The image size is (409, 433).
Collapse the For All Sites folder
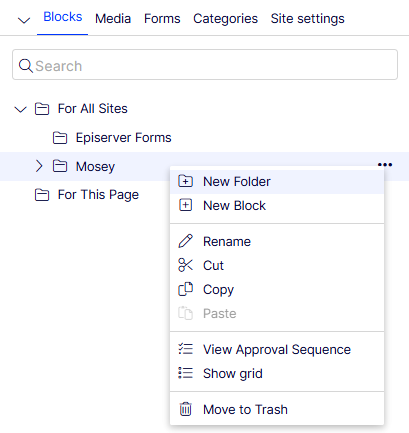pyautogui.click(x=21, y=109)
